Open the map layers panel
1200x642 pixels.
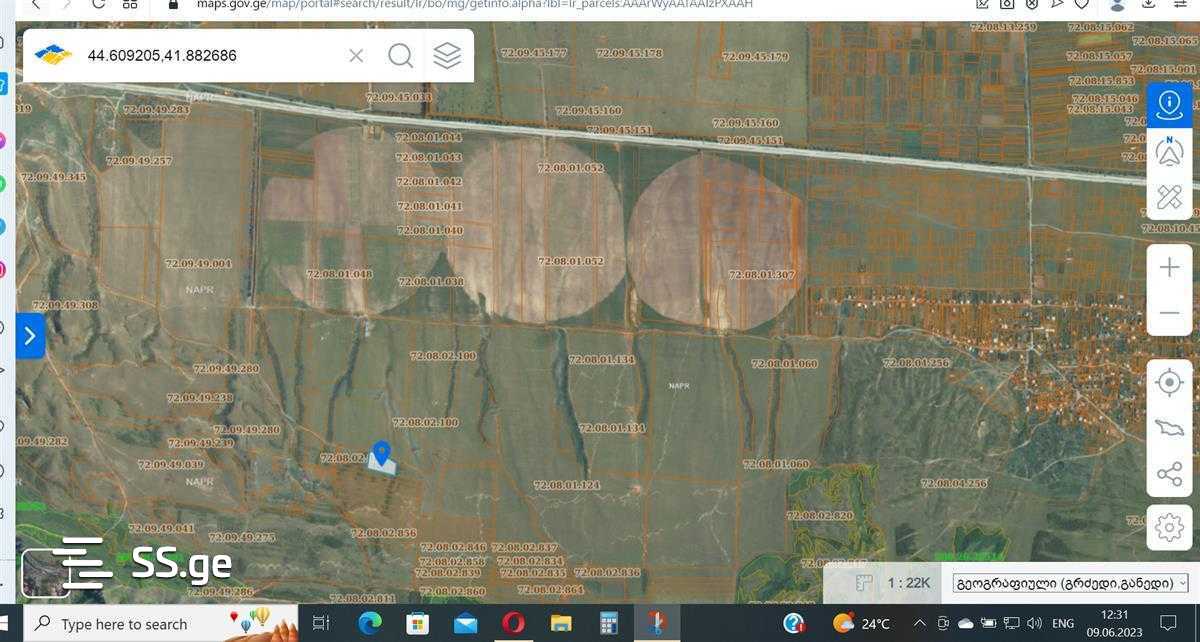(x=447, y=56)
